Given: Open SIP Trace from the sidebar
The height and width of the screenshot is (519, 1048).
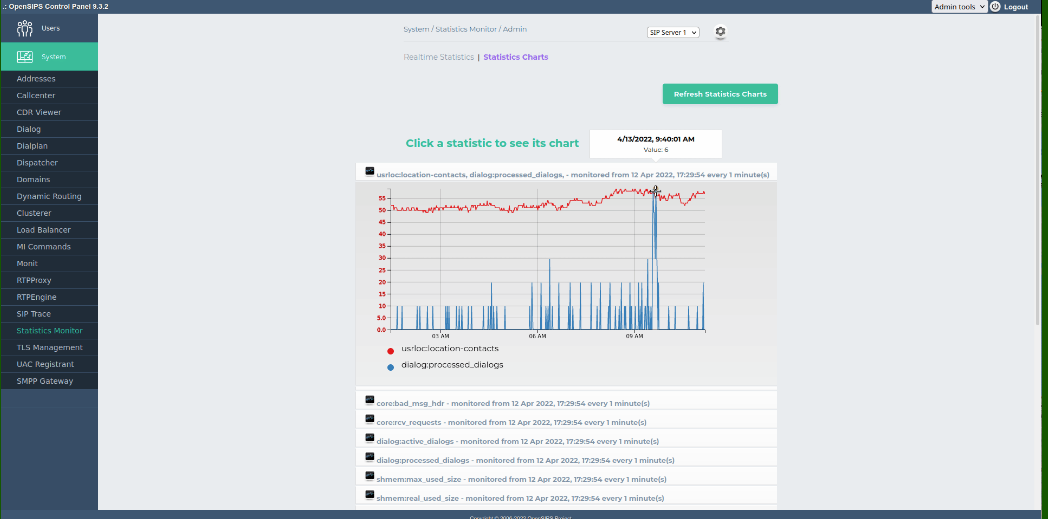Looking at the screenshot, I should 34,314.
